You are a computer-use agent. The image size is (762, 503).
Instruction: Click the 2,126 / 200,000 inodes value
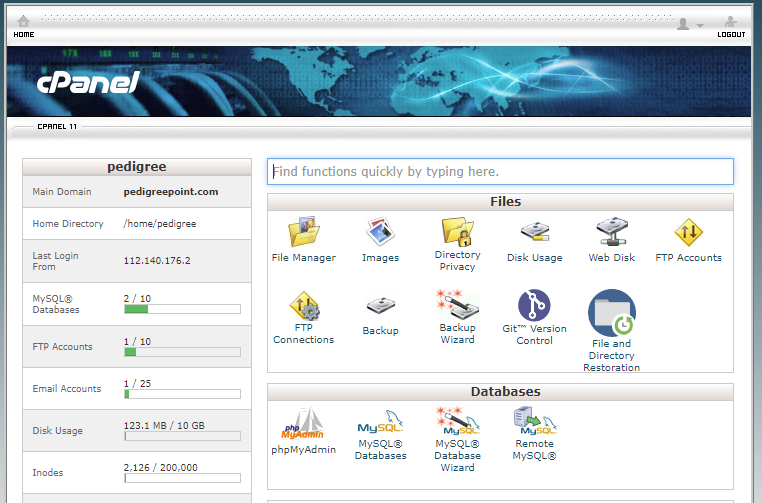160,468
